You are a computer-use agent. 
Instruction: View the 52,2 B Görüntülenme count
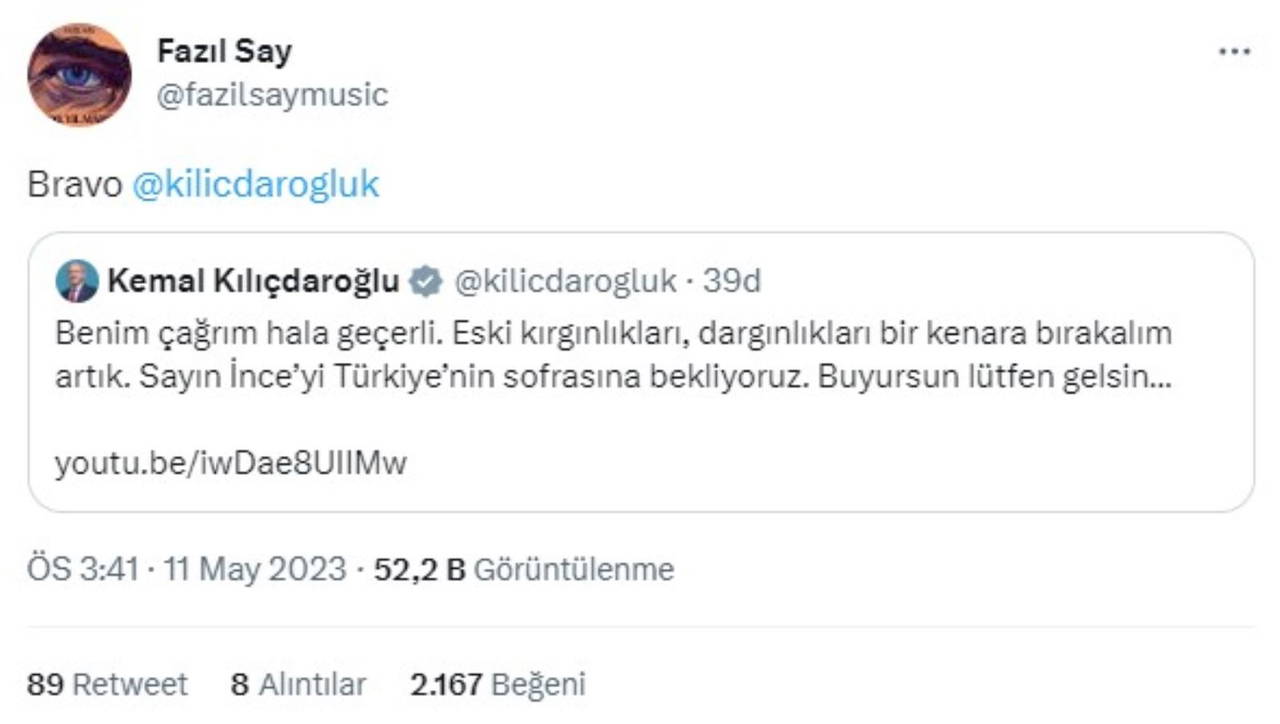click(523, 569)
